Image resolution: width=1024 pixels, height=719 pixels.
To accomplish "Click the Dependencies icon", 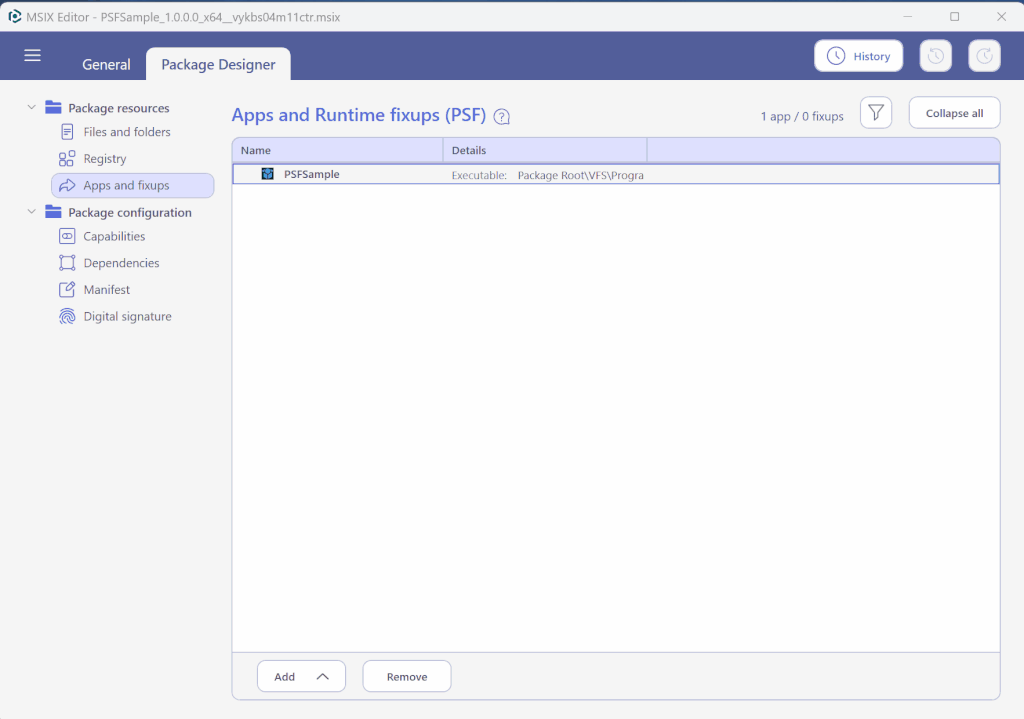I will 67,263.
